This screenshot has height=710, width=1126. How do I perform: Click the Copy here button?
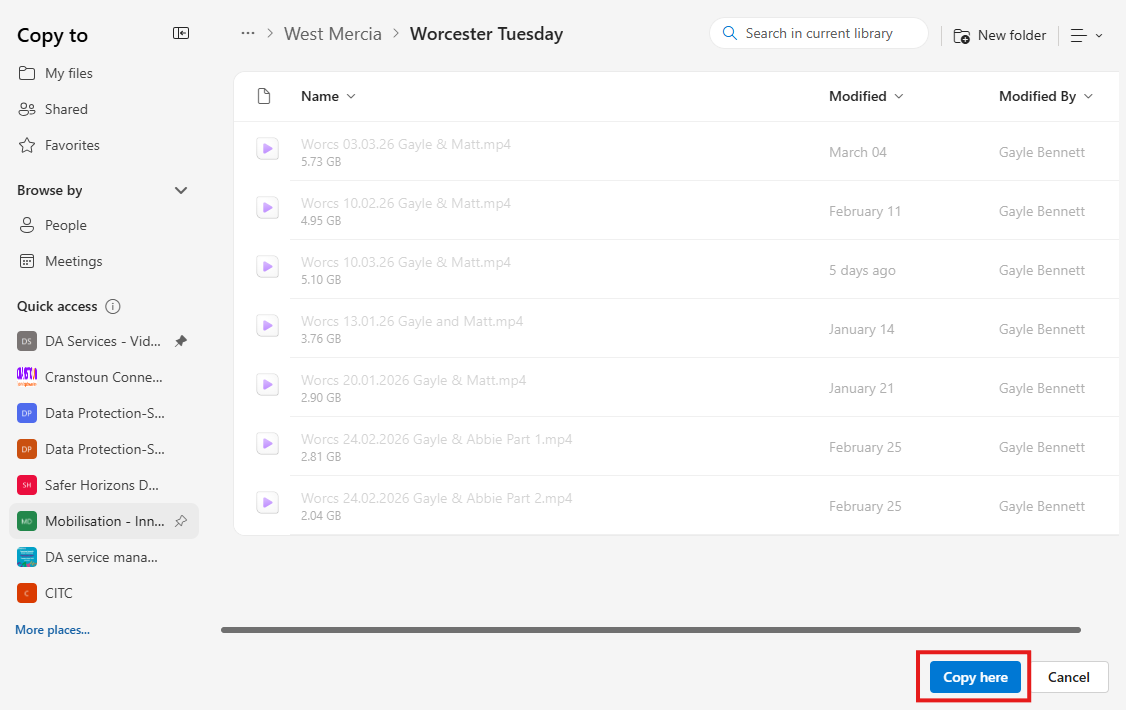[975, 677]
